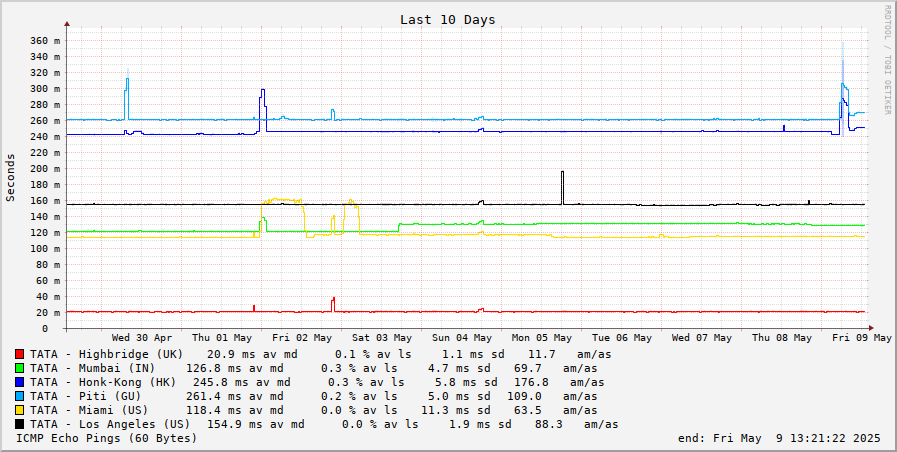
Task: Click the 'Sun 04 May' axis label
Action: 462,338
